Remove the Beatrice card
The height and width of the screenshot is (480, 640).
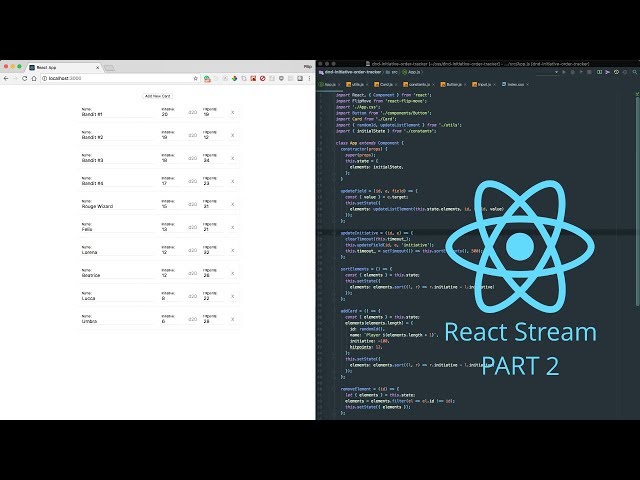point(233,273)
